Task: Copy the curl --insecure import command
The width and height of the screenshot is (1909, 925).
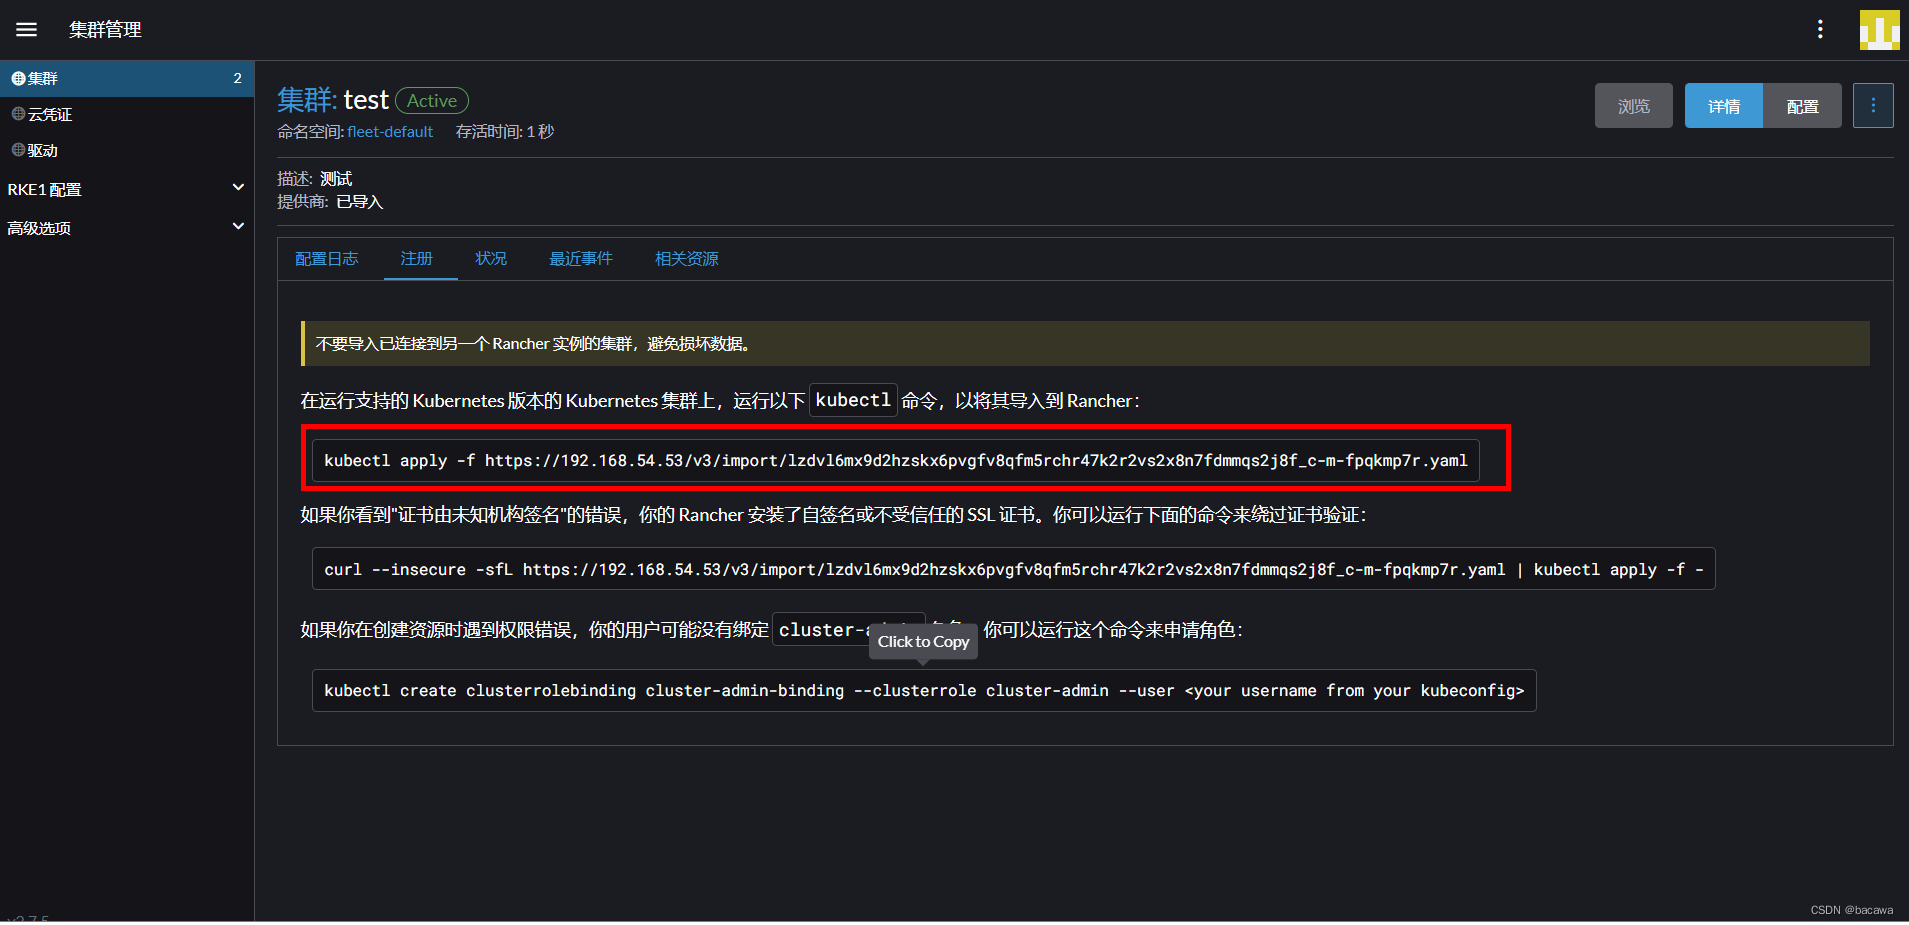Action: (x=1014, y=569)
